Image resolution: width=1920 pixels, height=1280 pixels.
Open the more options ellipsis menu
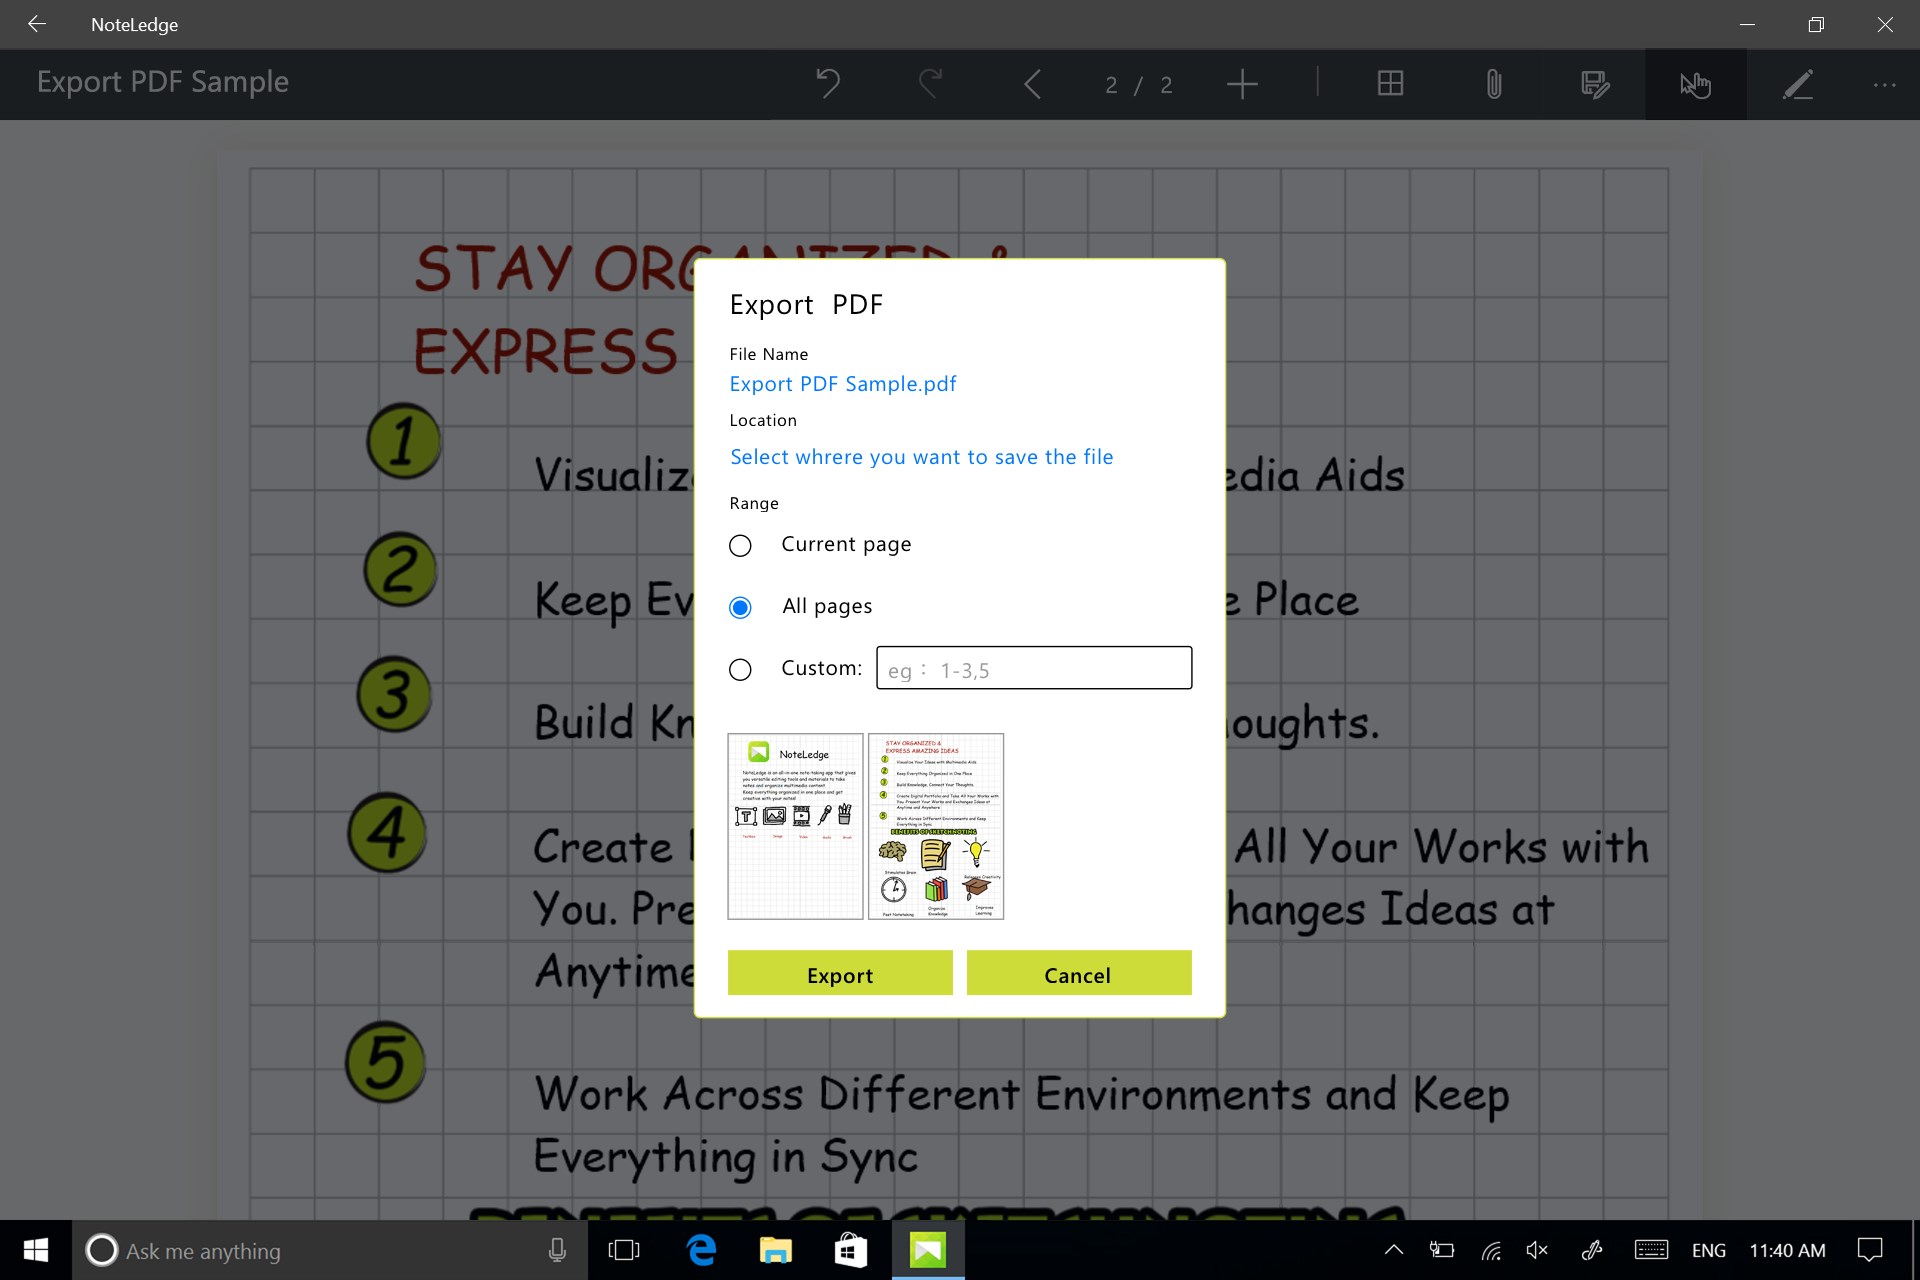[1884, 84]
